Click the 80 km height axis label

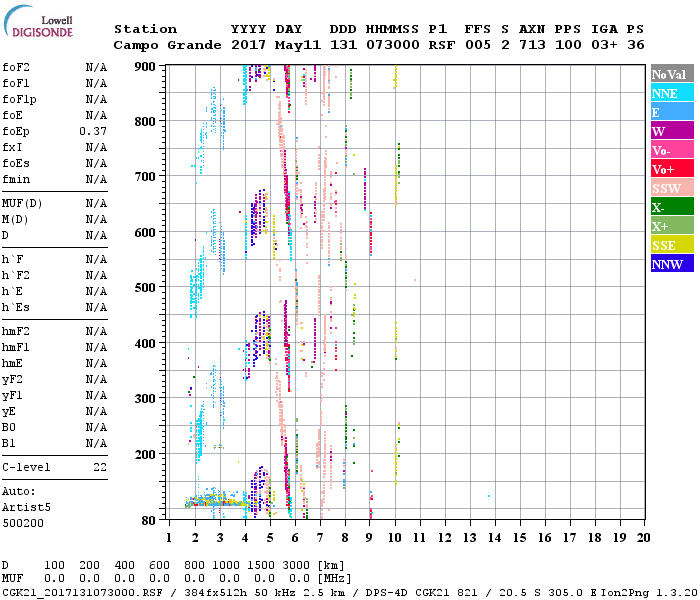149,521
